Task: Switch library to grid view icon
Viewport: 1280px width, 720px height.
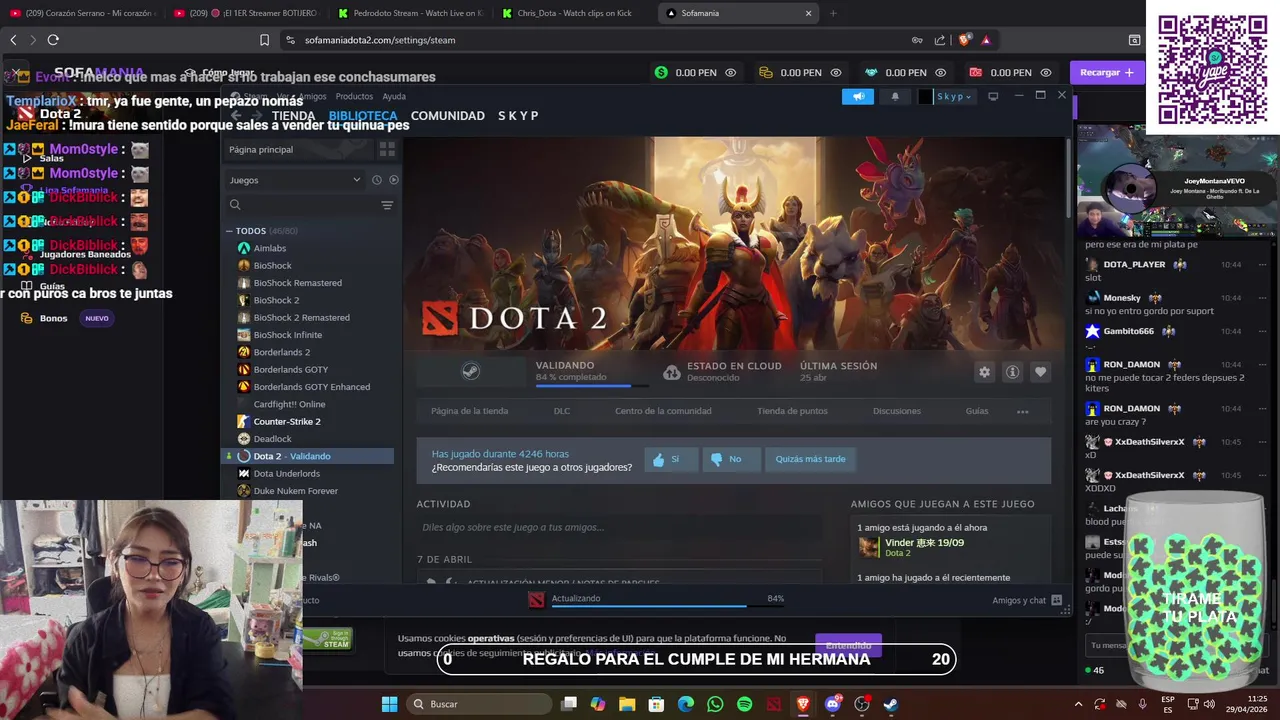Action: coord(387,149)
